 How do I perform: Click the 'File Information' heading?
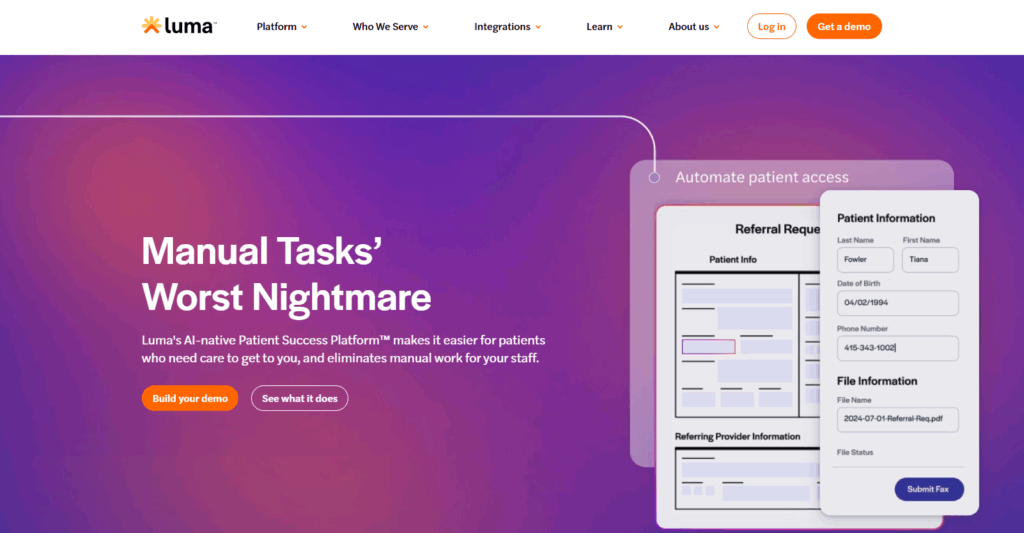[x=877, y=381]
